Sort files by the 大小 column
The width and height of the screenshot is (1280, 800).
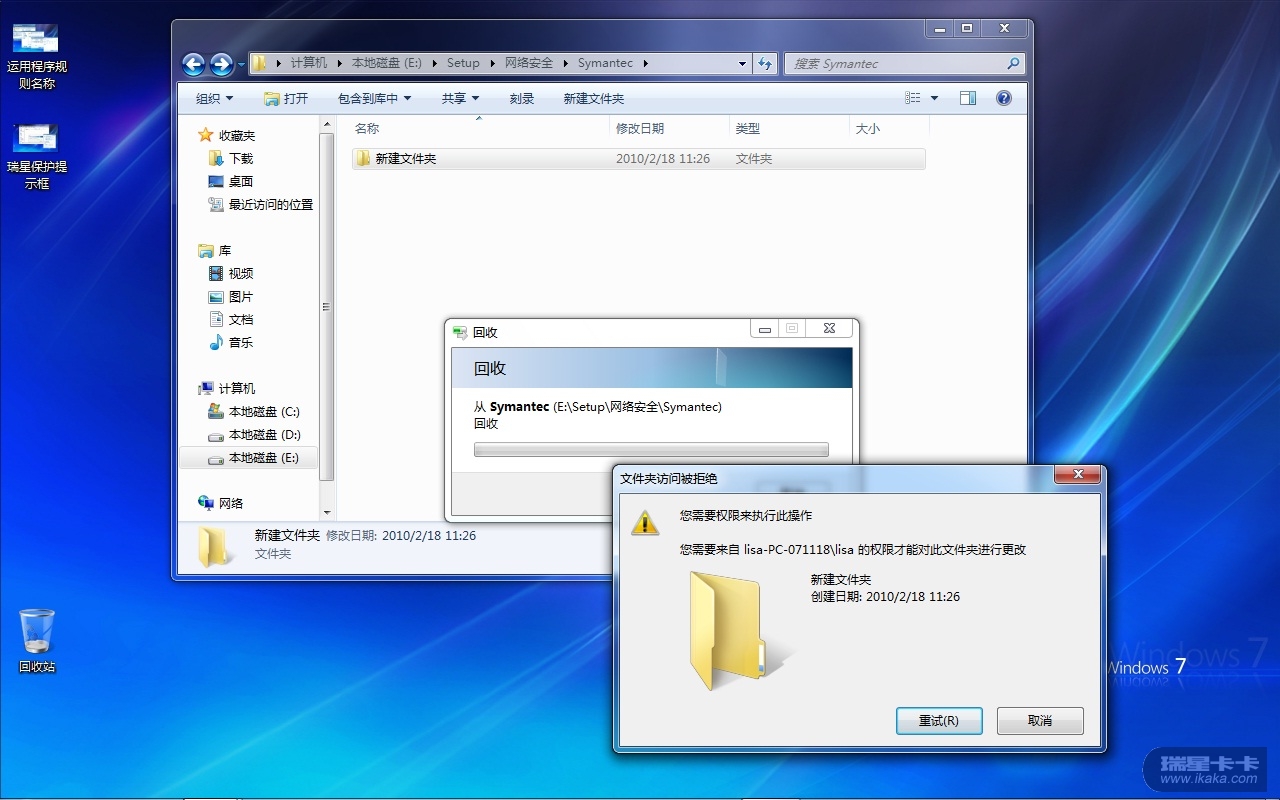click(x=889, y=128)
